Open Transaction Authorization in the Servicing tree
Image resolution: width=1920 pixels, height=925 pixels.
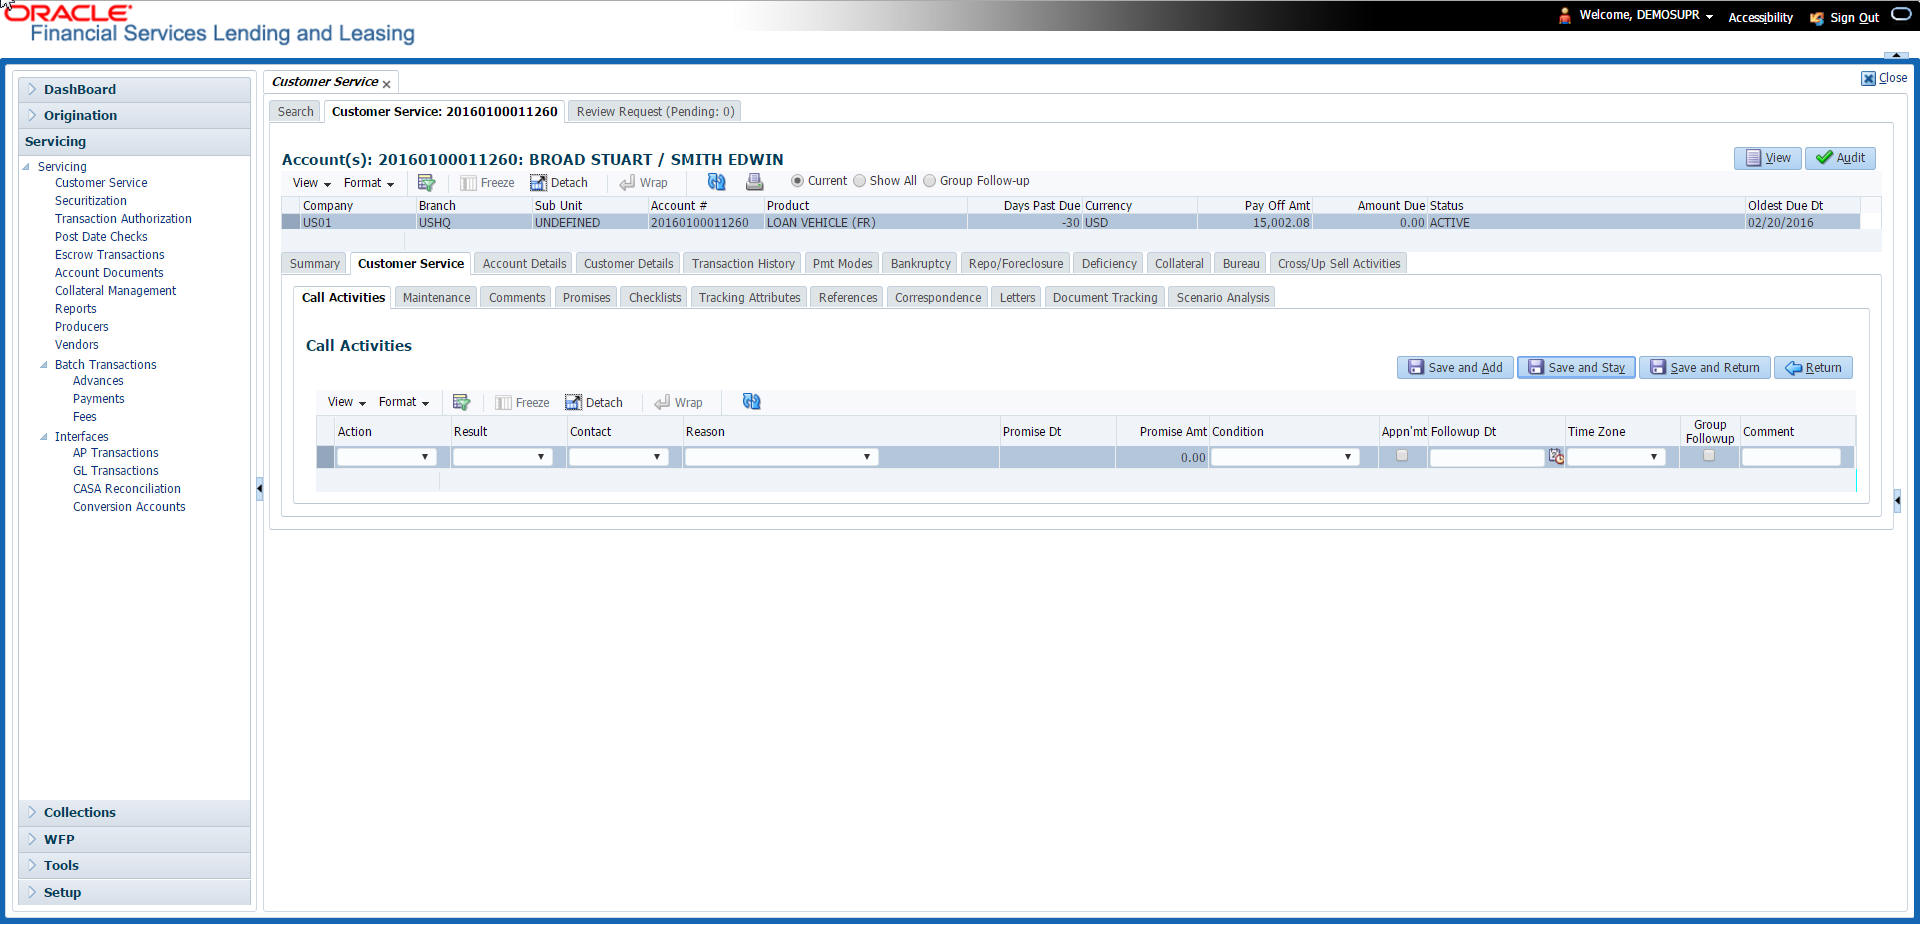pyautogui.click(x=123, y=219)
